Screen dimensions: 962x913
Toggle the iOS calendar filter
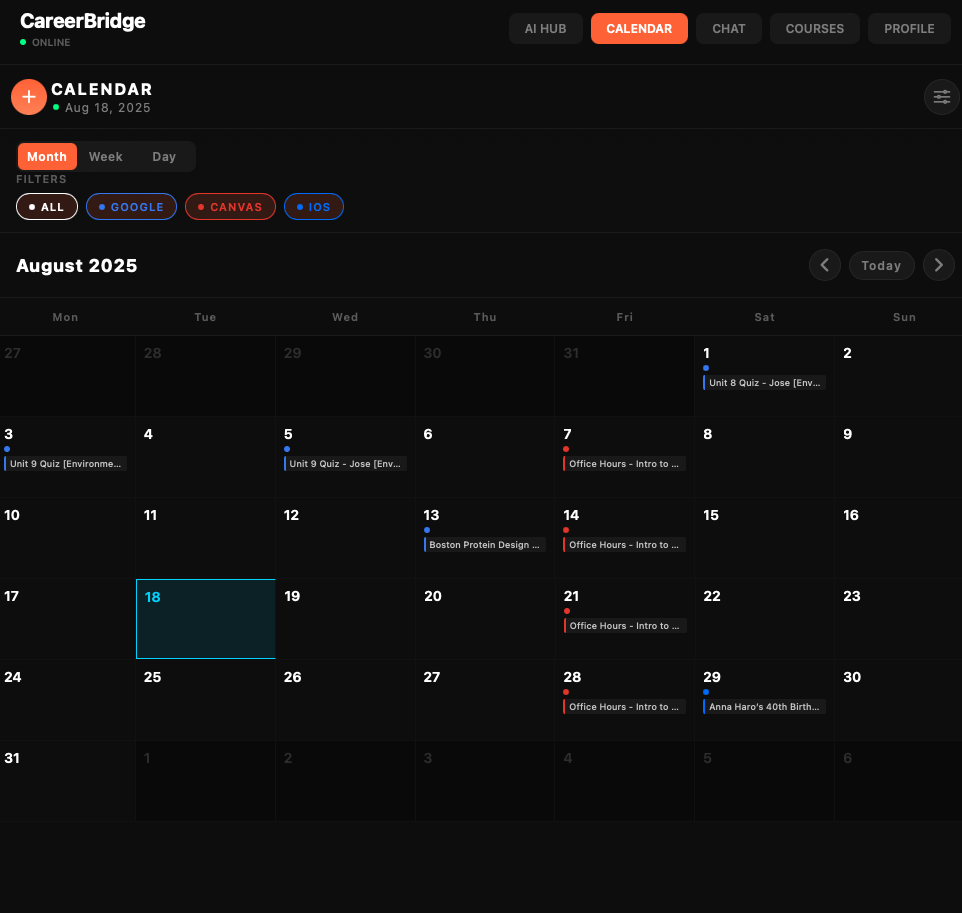314,207
